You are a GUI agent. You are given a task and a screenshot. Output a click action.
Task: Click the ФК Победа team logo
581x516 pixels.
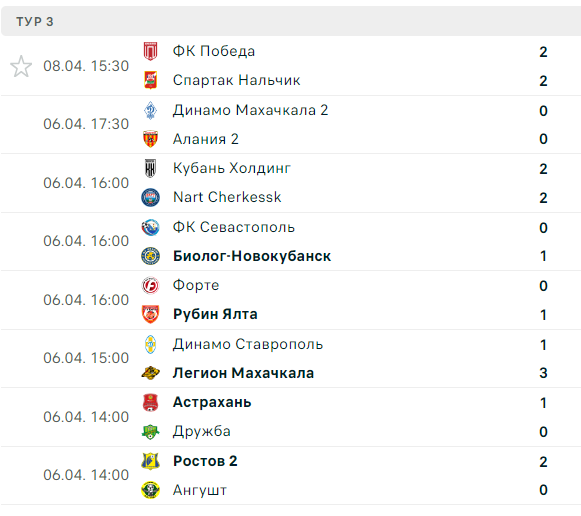coord(150,51)
